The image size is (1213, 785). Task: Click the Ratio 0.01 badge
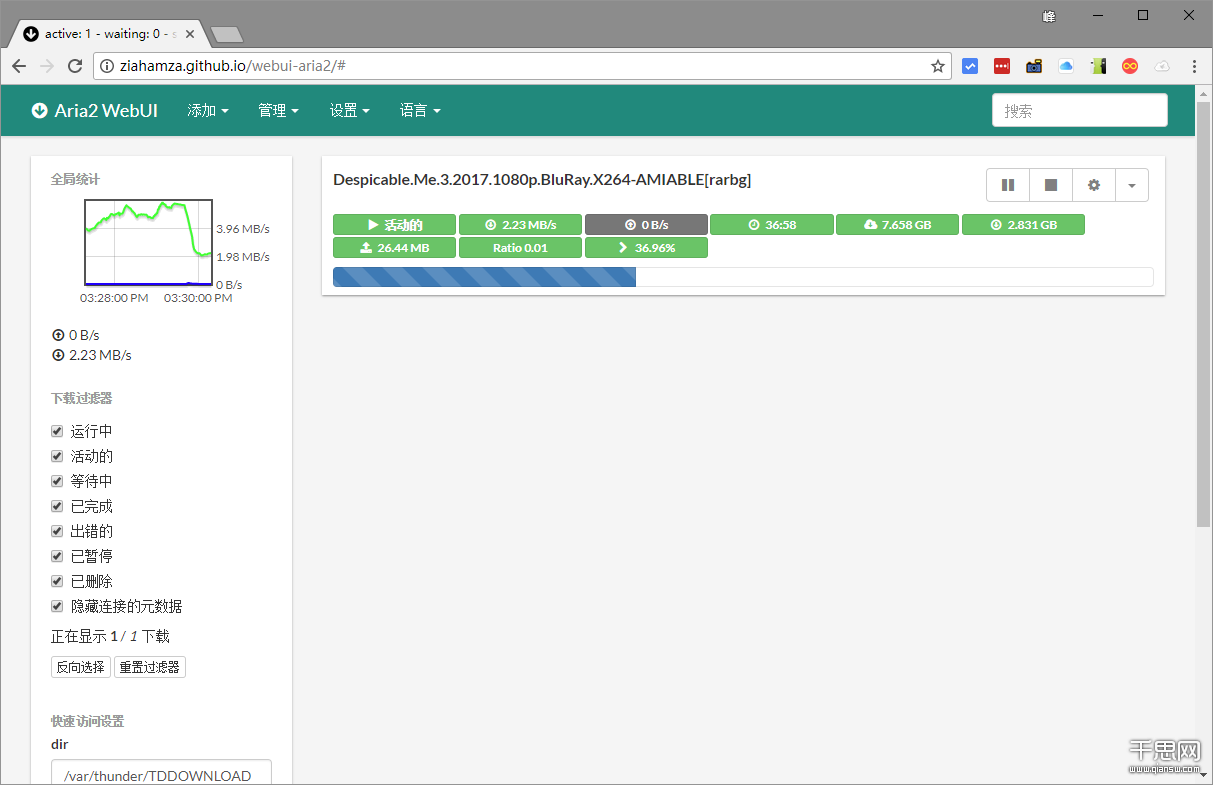[x=520, y=247]
